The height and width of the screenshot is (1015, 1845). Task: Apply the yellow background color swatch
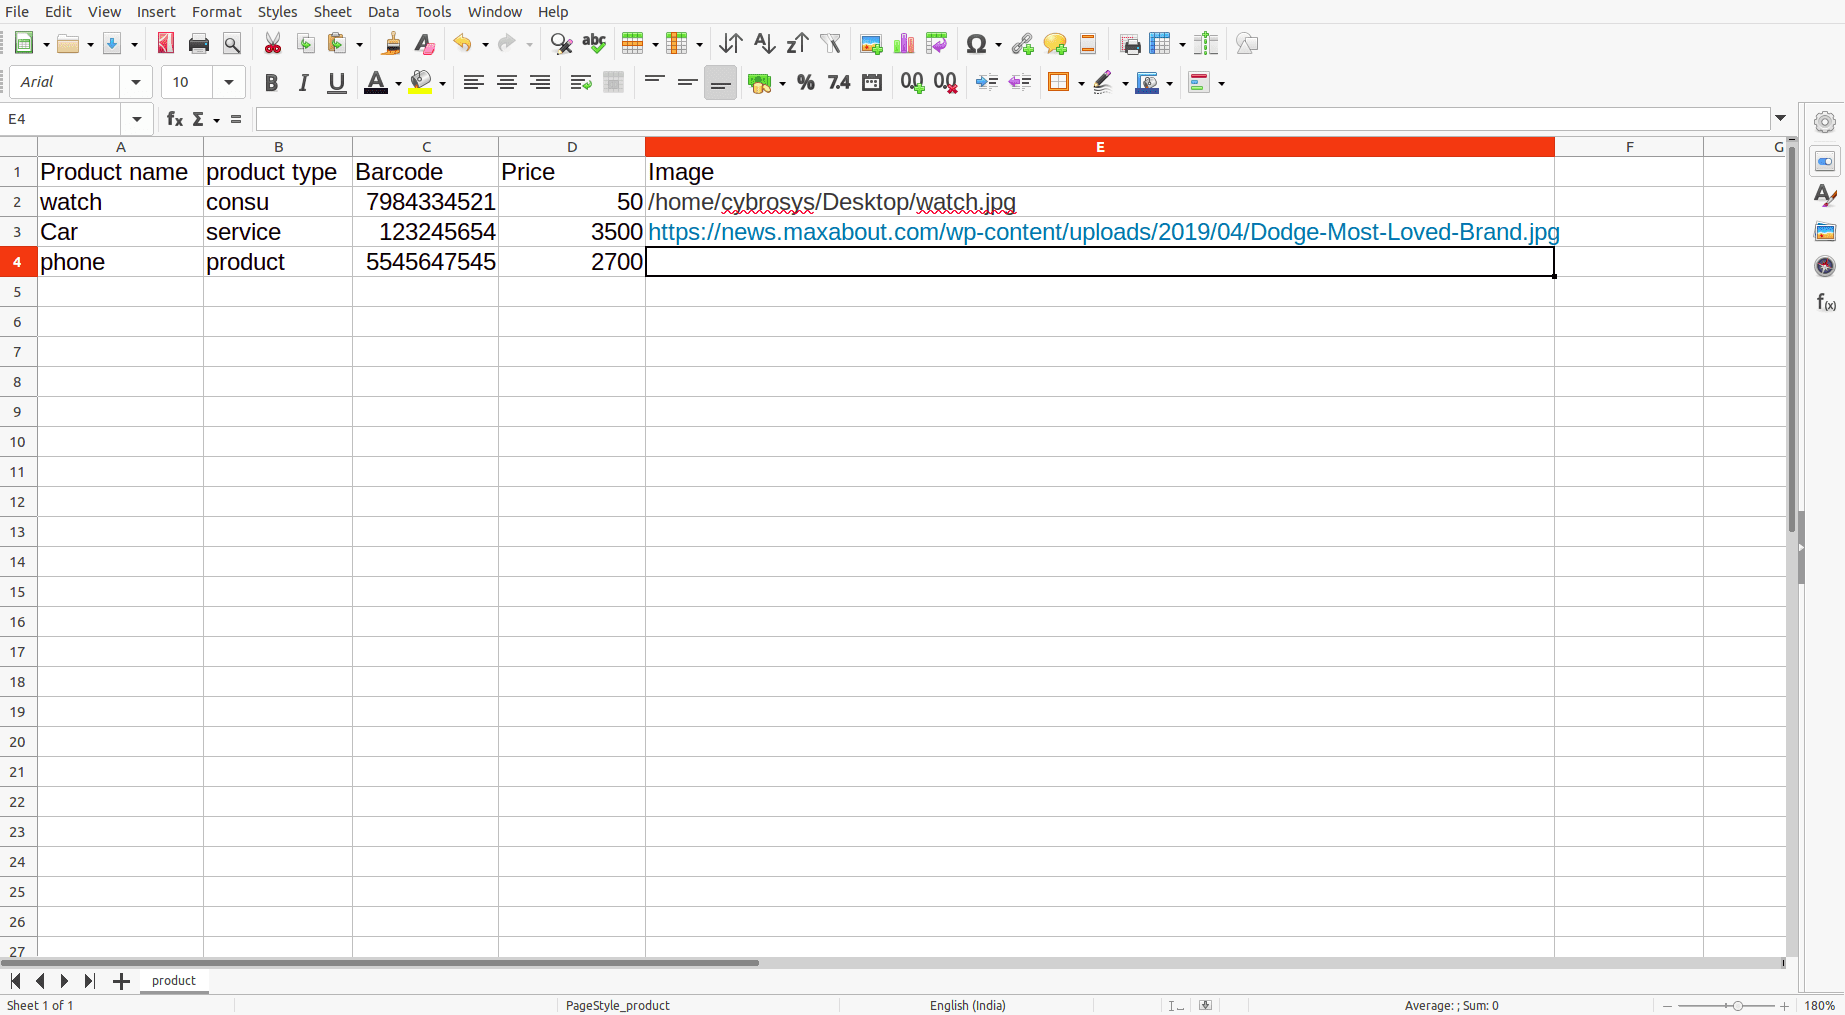[421, 82]
